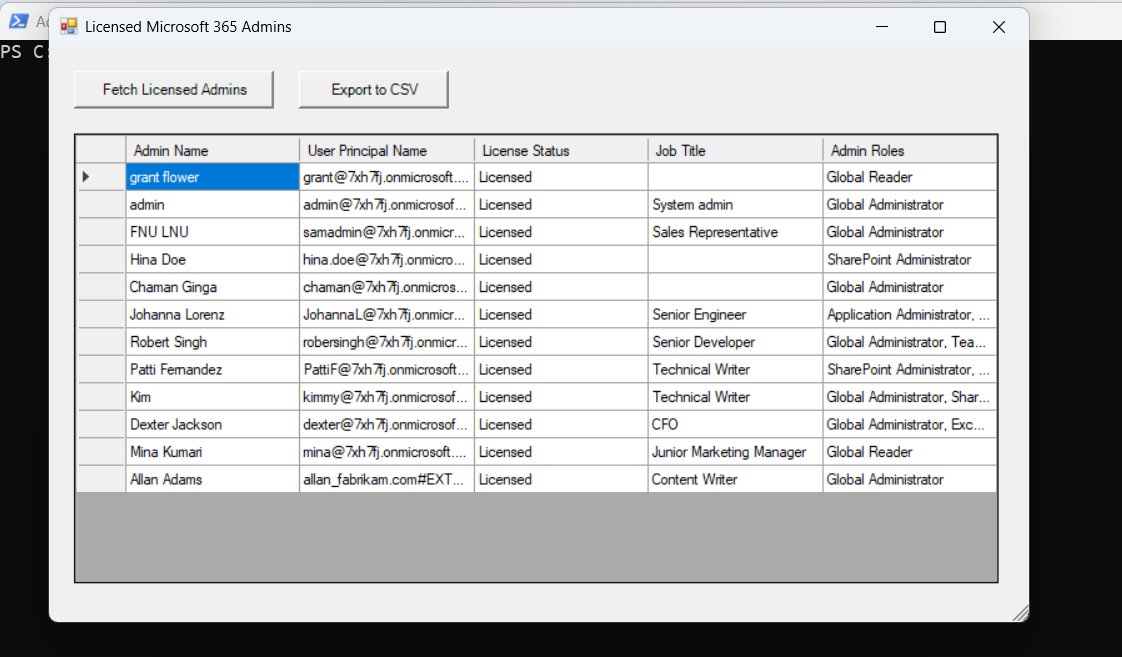
Task: Select the 'grant flower' name cell
Action: 213,177
